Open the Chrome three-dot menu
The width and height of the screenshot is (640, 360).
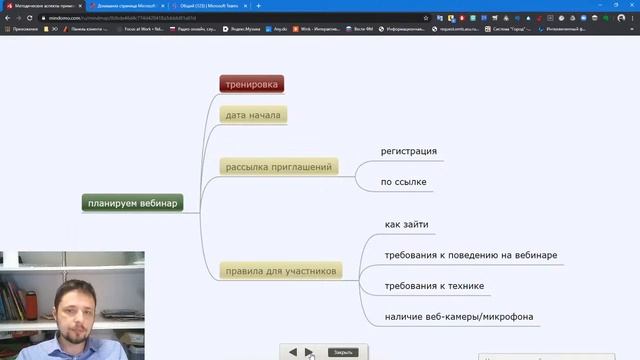point(633,18)
